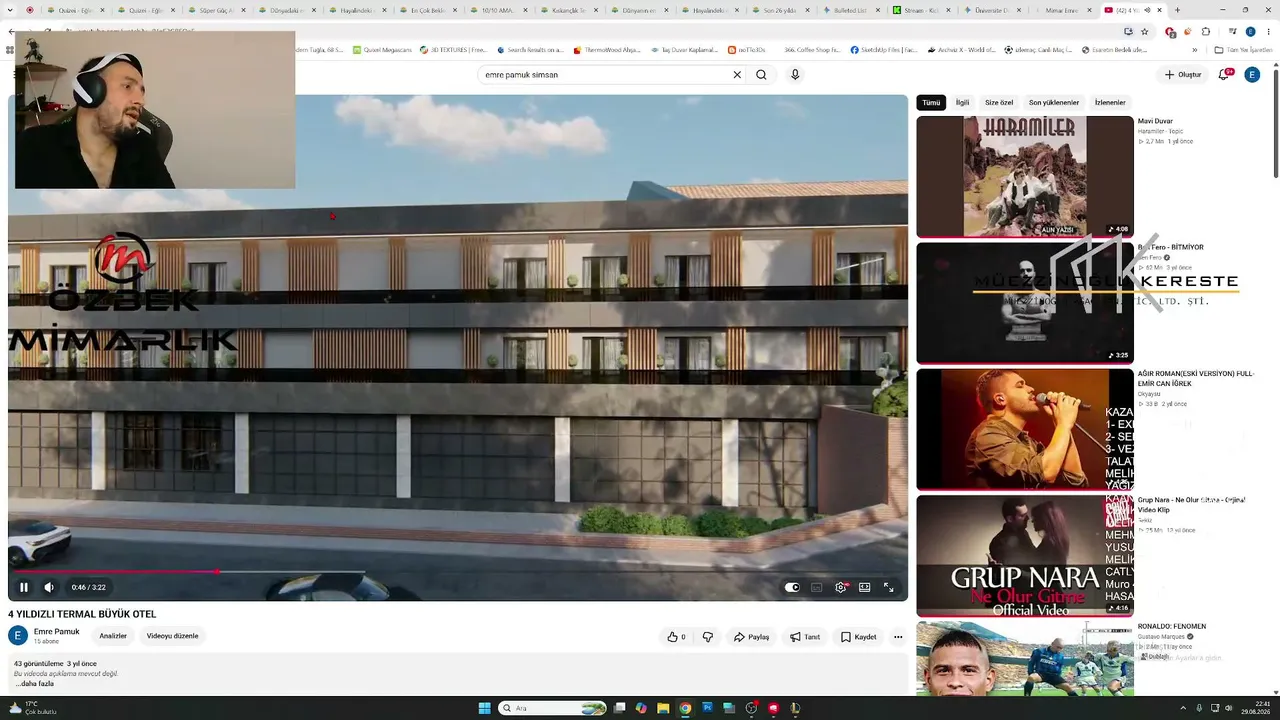The width and height of the screenshot is (1280, 720).
Task: Save the video with the Kaydet button
Action: [x=858, y=637]
